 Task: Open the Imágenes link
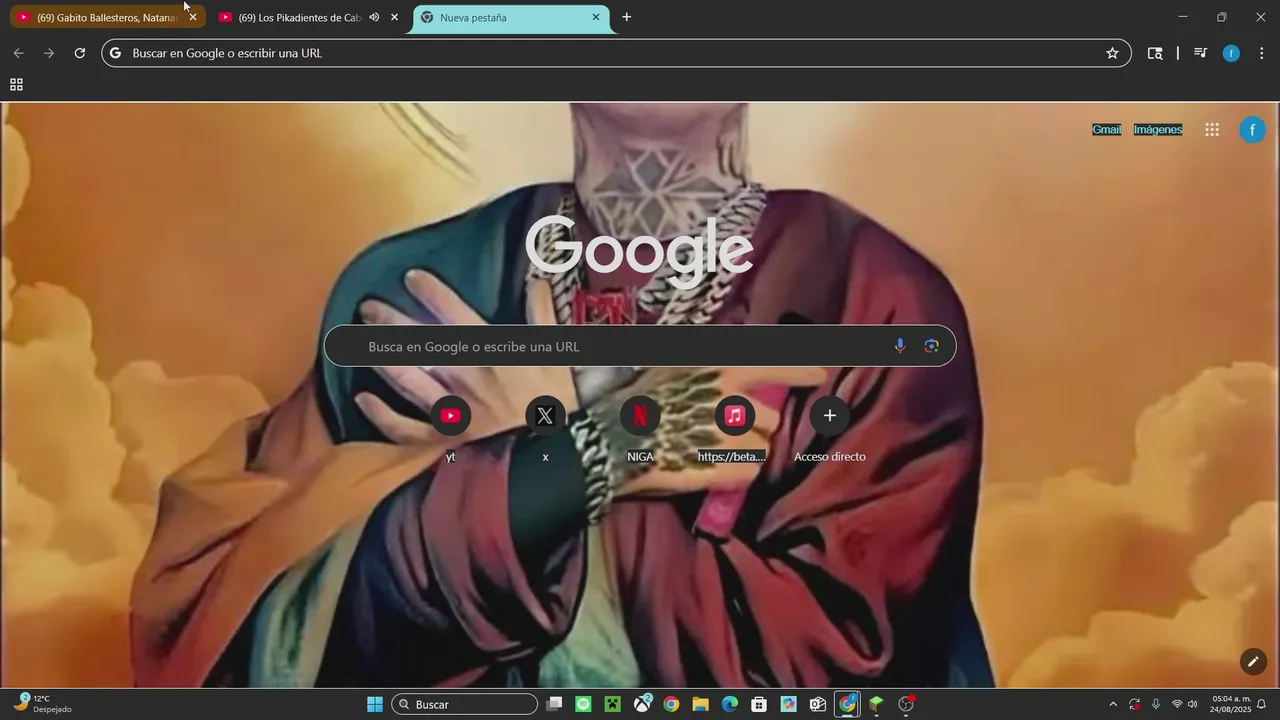point(1158,129)
